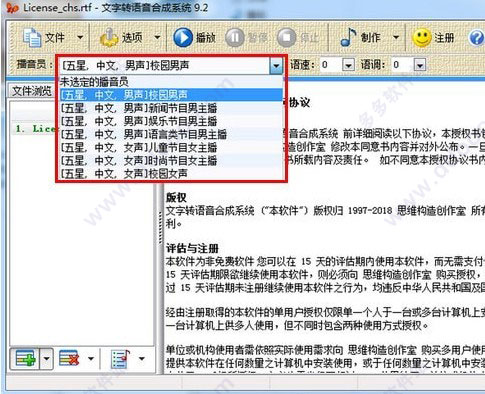This screenshot has width=485, height=394.
Task: Click the 语速 value field
Action: pyautogui.click(x=331, y=65)
